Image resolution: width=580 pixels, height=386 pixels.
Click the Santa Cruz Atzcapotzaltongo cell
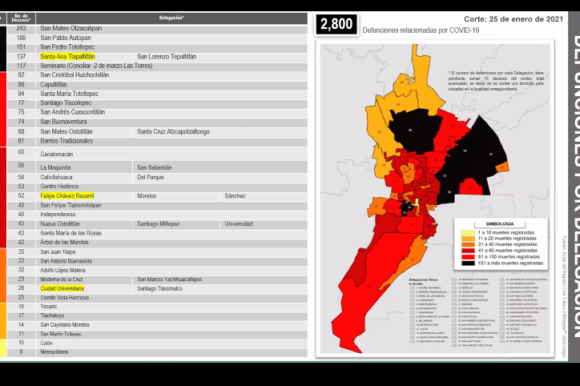point(173,132)
